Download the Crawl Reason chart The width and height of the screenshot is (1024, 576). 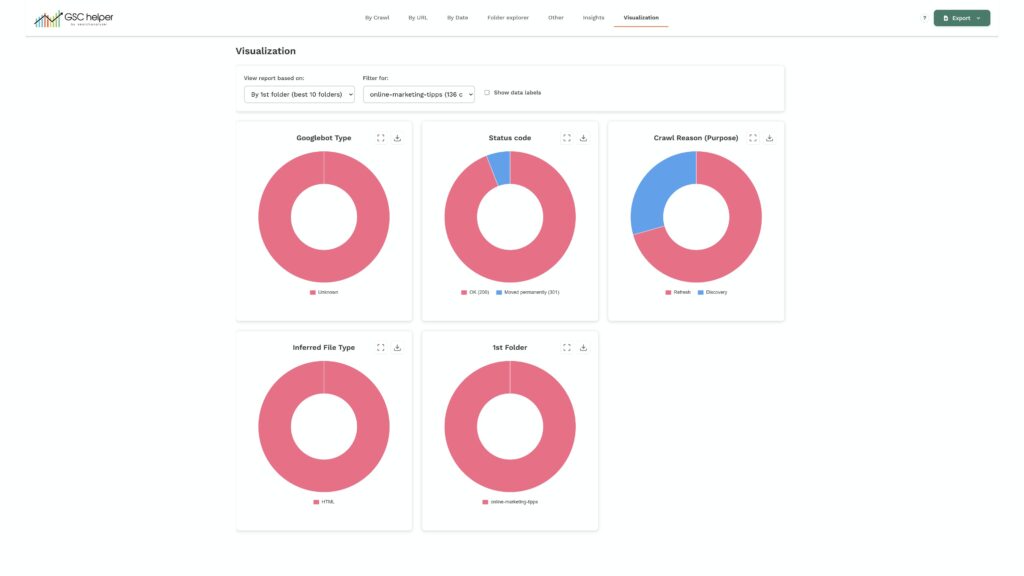click(769, 138)
